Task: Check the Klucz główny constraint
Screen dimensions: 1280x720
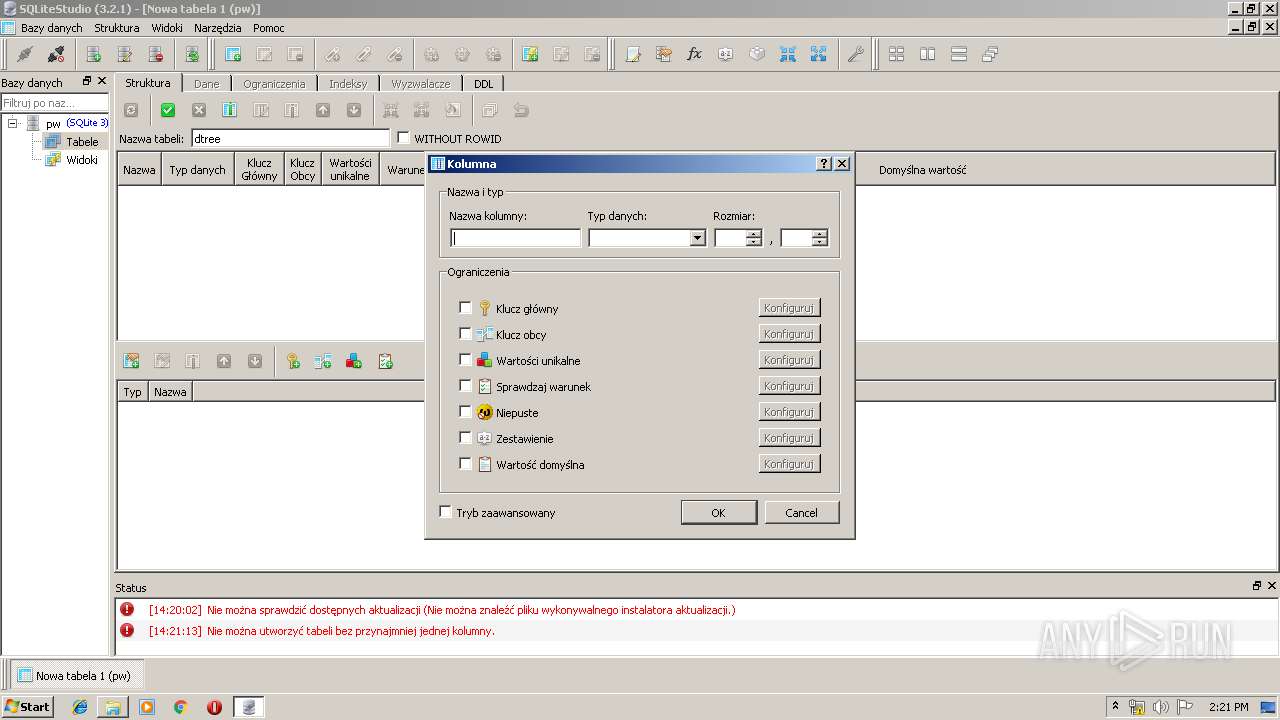Action: tap(465, 308)
